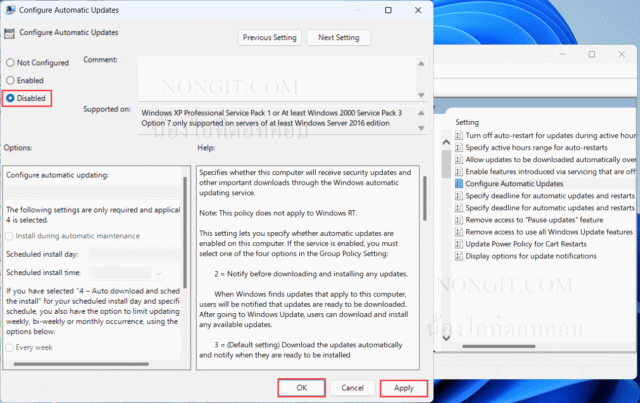
Task: Click icon for Display options for update notifications
Action: tap(459, 256)
